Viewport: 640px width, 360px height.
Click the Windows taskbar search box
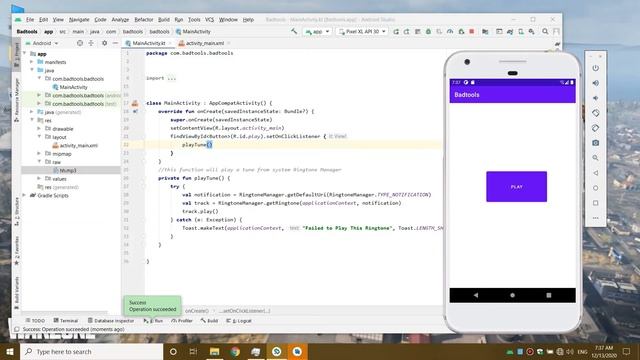tap(91, 351)
